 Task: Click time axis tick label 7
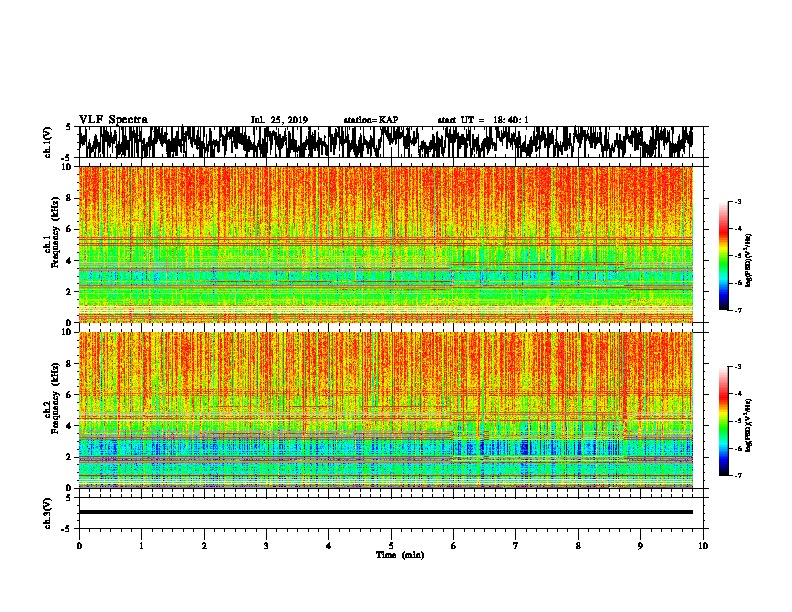pyautogui.click(x=516, y=546)
